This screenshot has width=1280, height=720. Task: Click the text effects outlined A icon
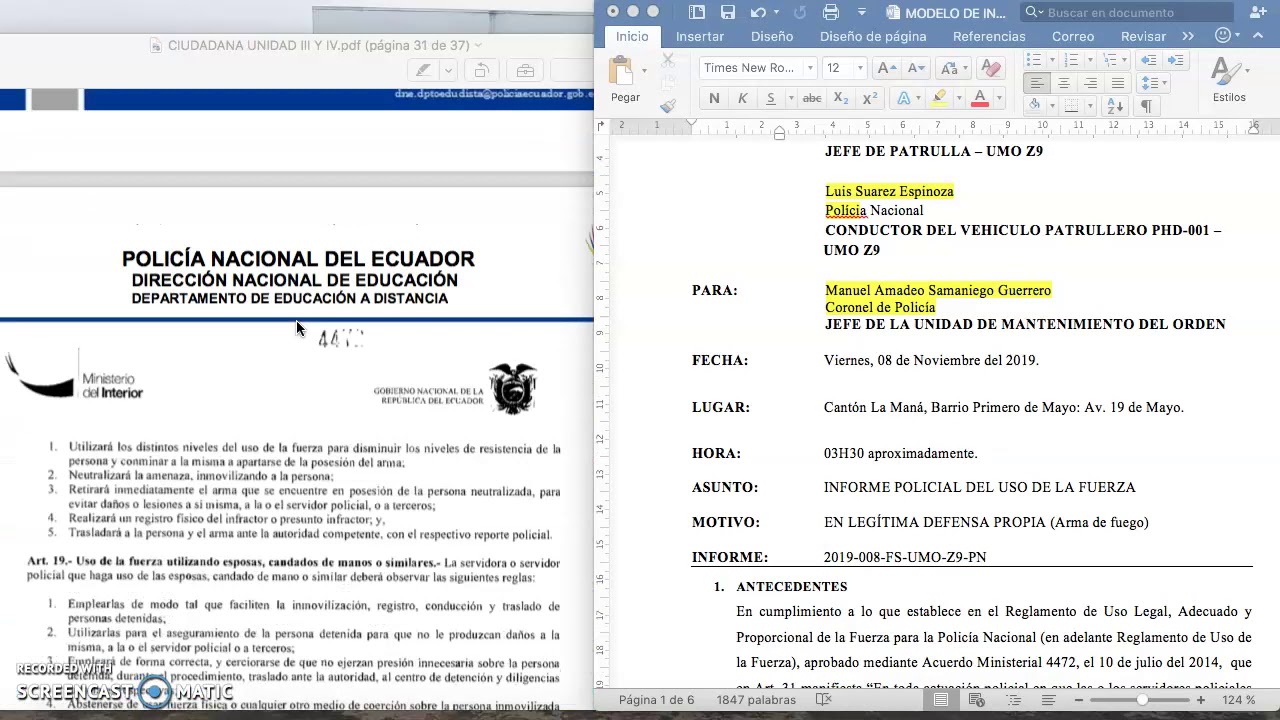point(904,98)
